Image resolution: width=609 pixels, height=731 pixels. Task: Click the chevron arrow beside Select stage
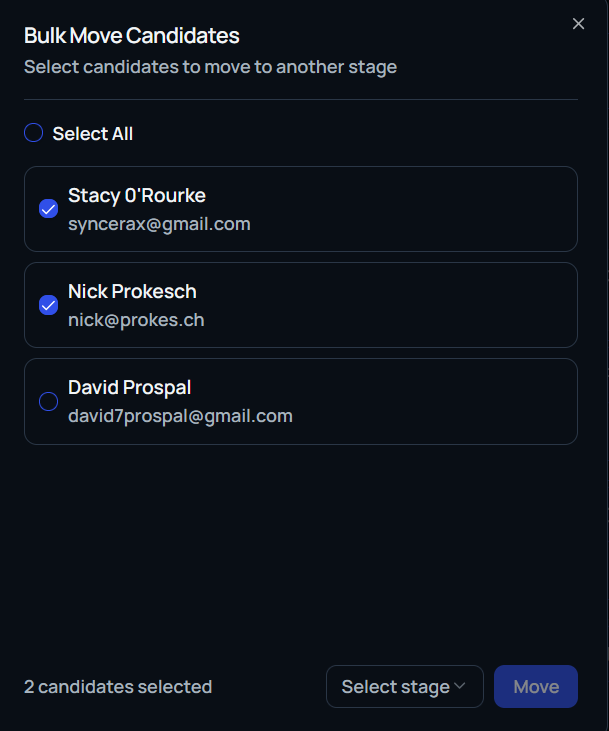460,686
